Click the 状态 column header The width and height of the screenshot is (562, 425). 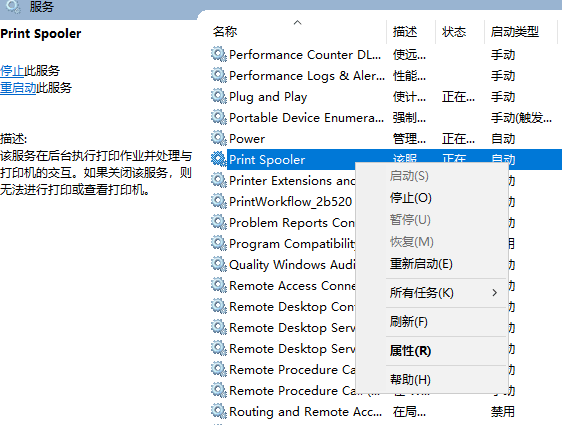[454, 32]
